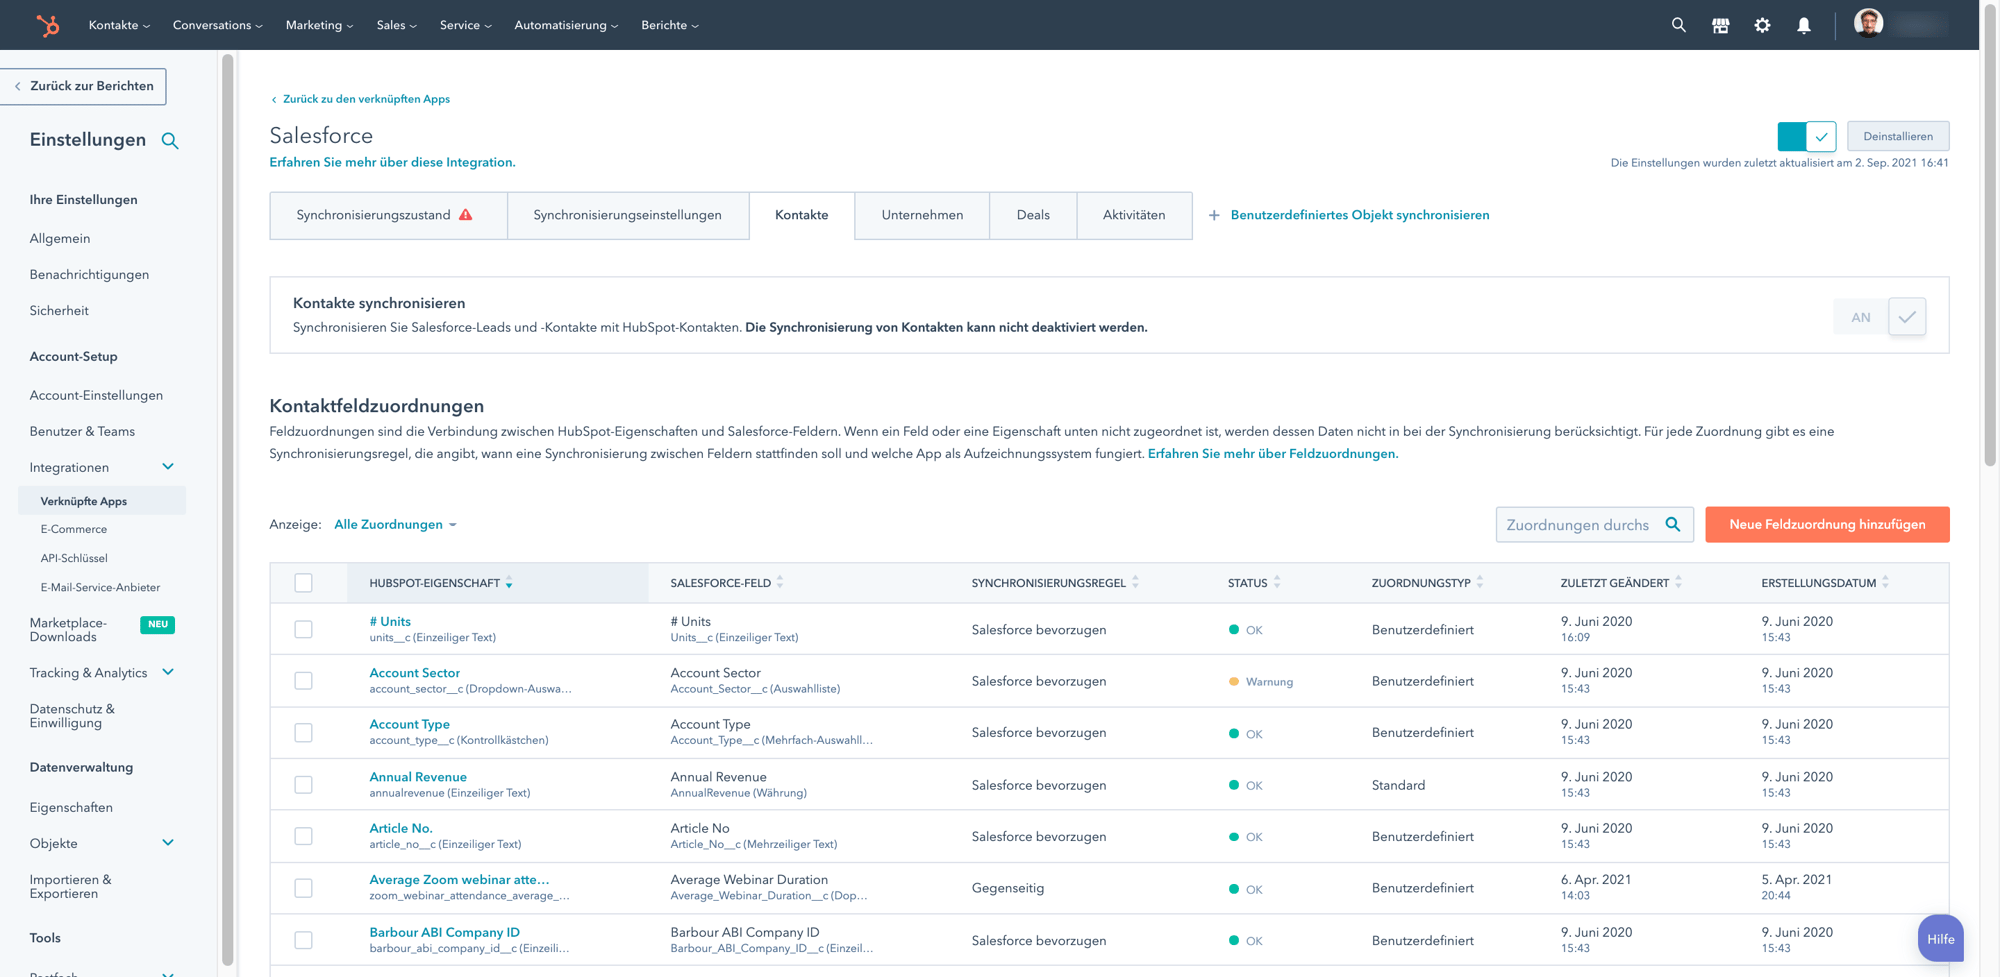Open the Sales top menu
Viewport: 2000px width, 977px height.
pyautogui.click(x=396, y=25)
